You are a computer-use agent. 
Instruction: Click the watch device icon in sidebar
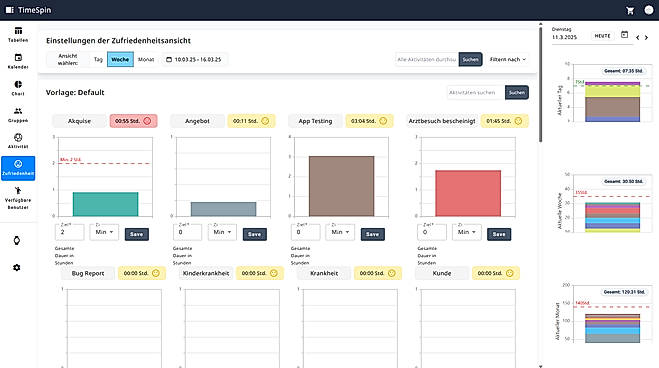[x=17, y=241]
